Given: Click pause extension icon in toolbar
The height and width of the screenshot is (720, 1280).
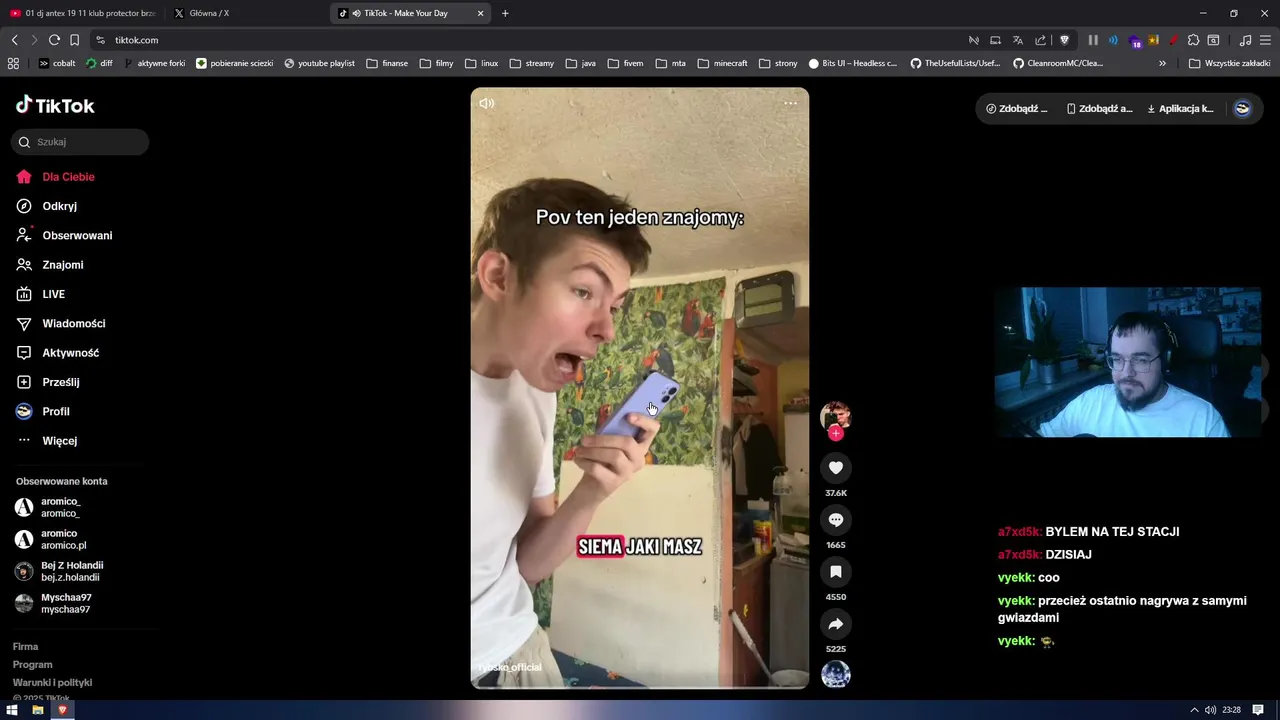Looking at the screenshot, I should [x=1093, y=40].
